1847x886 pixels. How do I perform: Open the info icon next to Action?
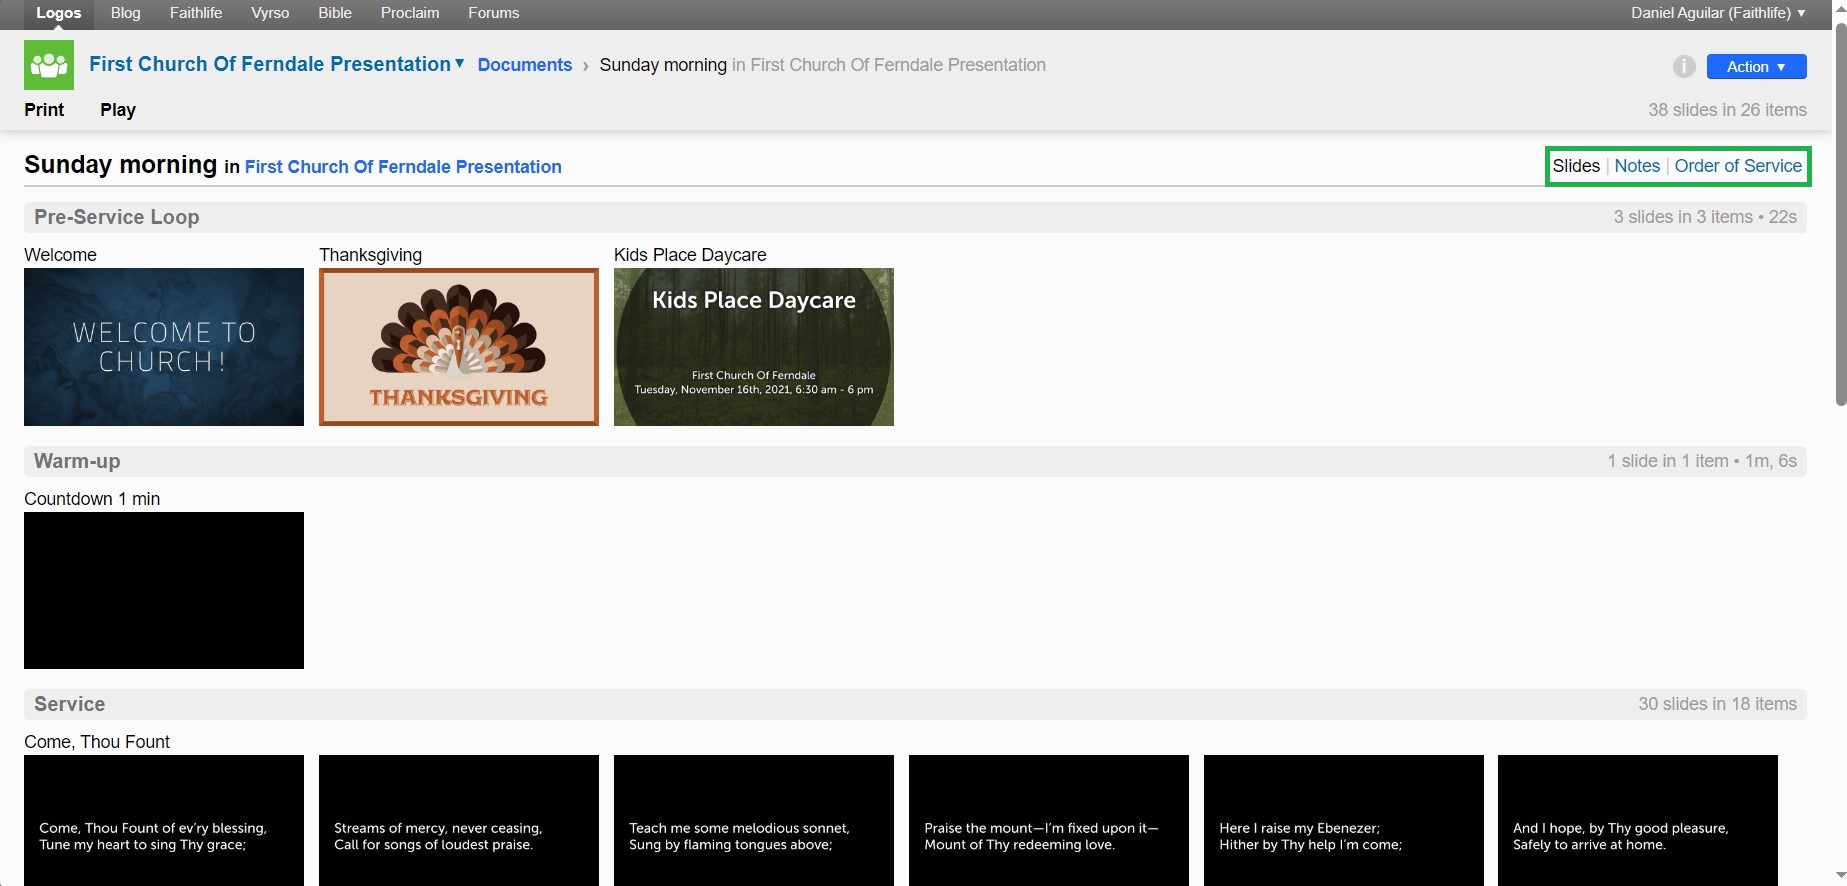coord(1684,66)
